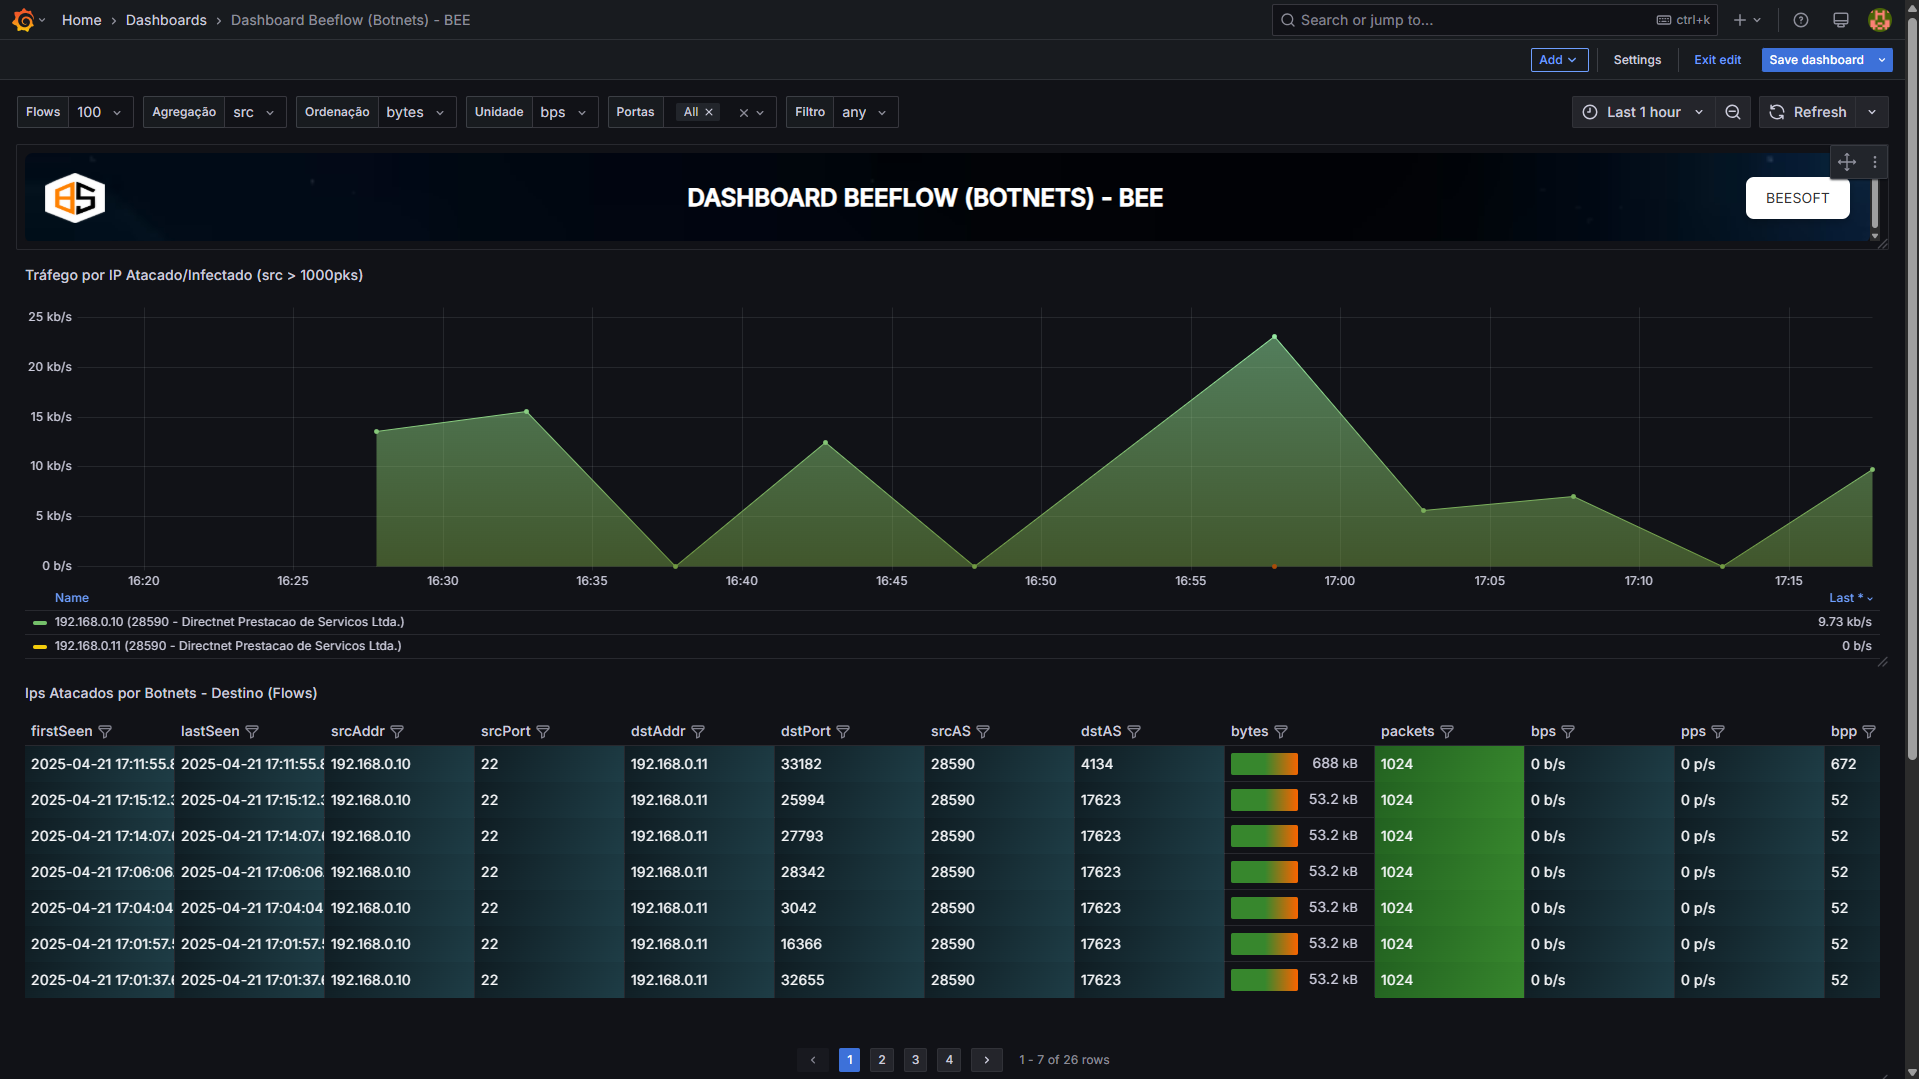Go to page 3 of table

tap(915, 1060)
